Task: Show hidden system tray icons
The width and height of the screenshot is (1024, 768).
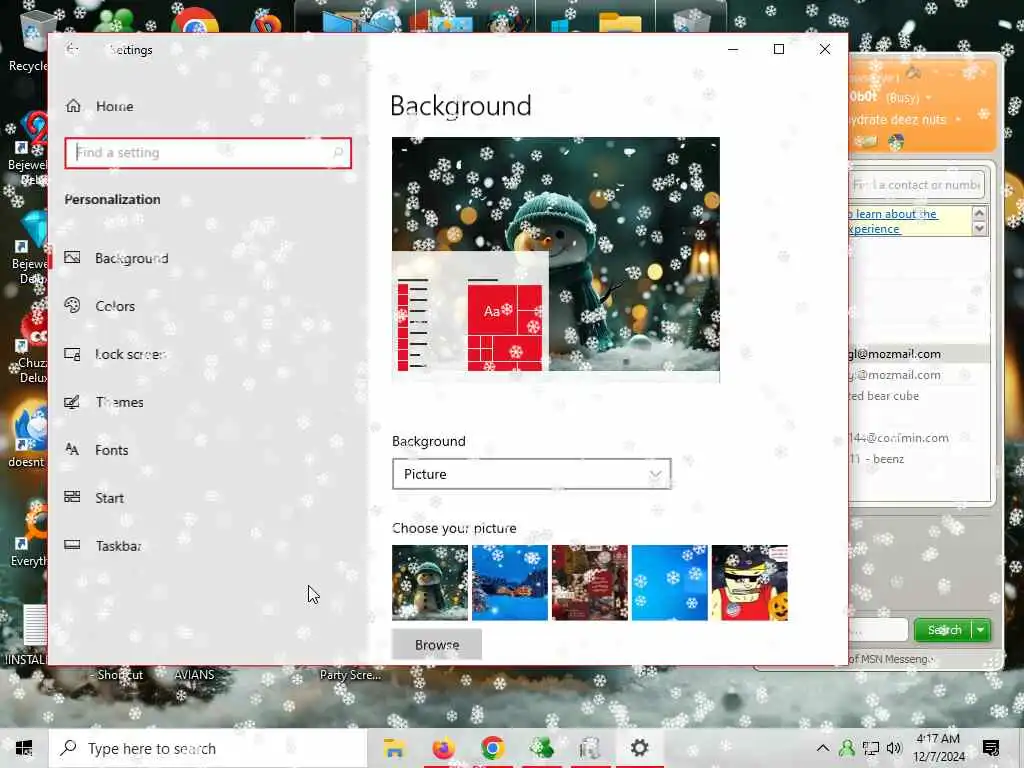Action: [x=823, y=748]
